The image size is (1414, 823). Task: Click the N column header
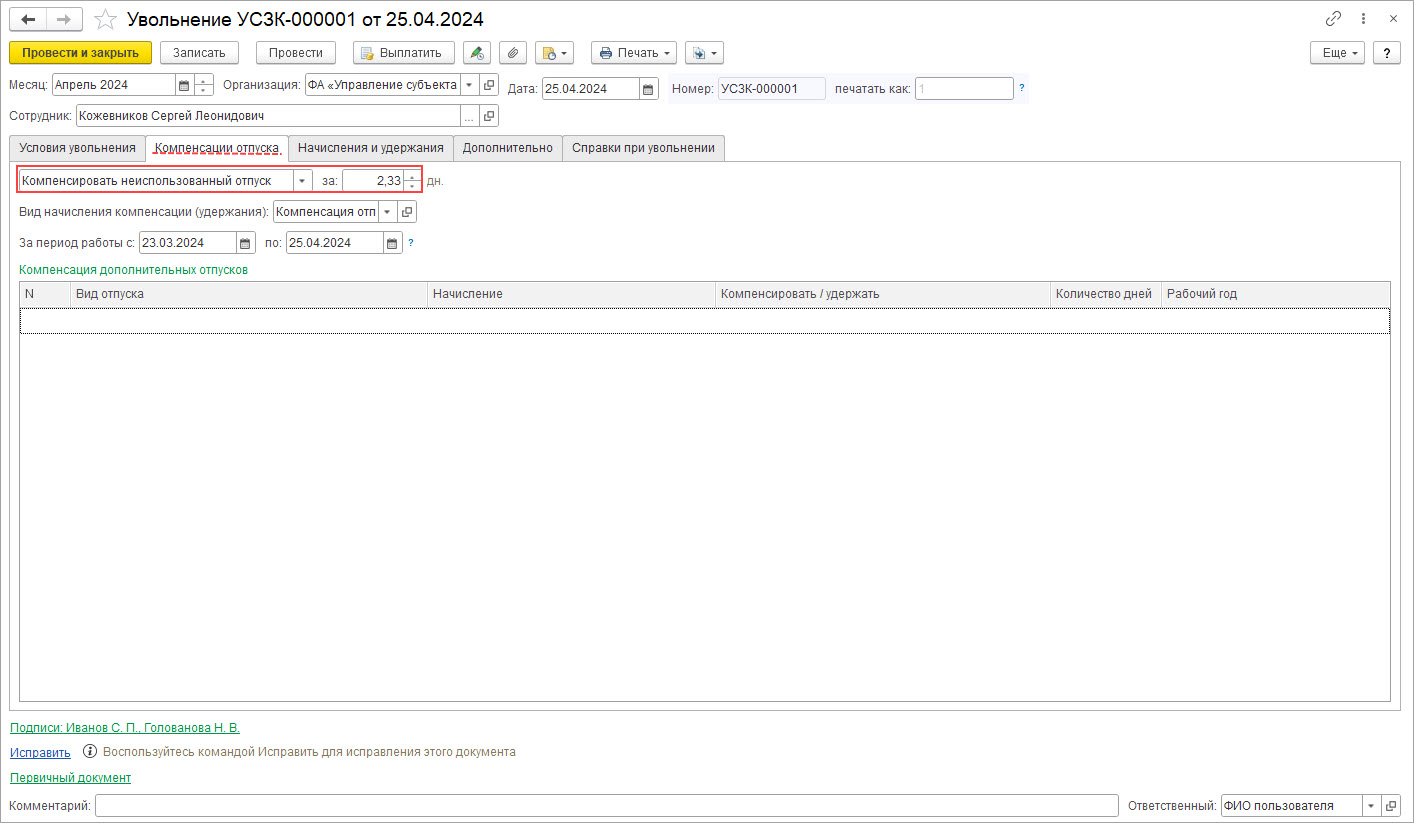pyautogui.click(x=45, y=294)
